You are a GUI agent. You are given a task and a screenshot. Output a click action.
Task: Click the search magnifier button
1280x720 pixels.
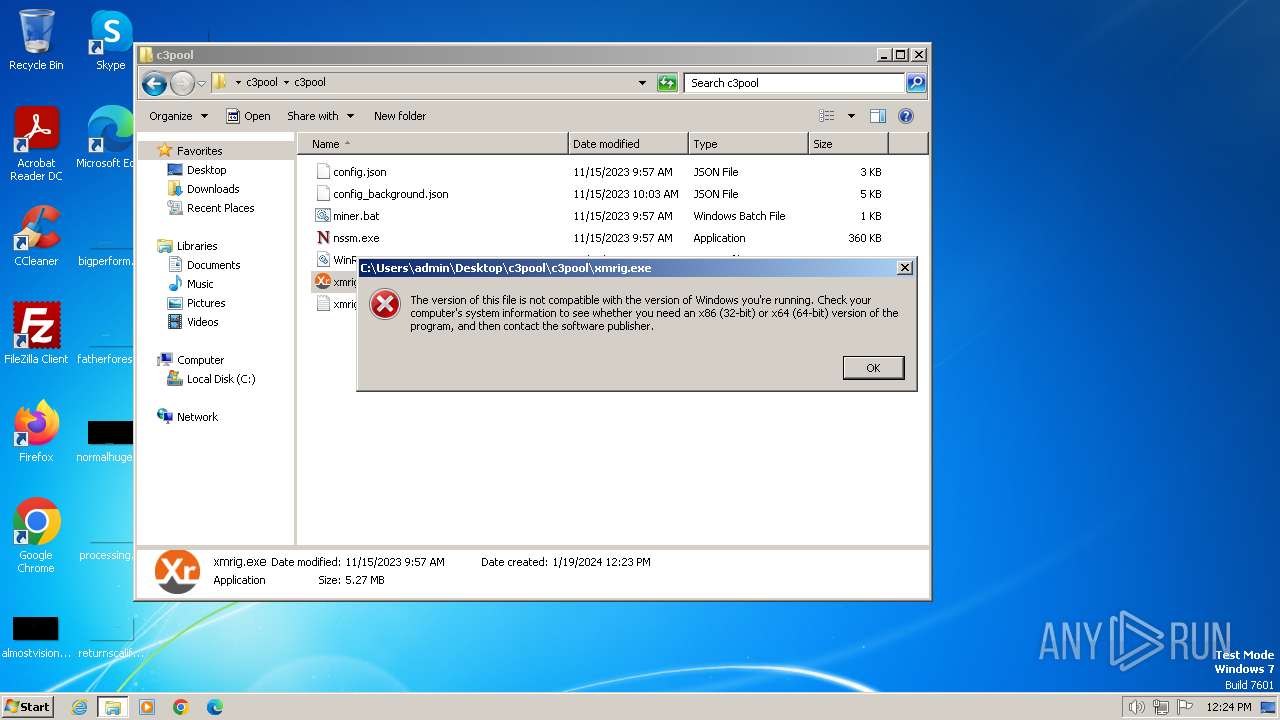pyautogui.click(x=915, y=83)
